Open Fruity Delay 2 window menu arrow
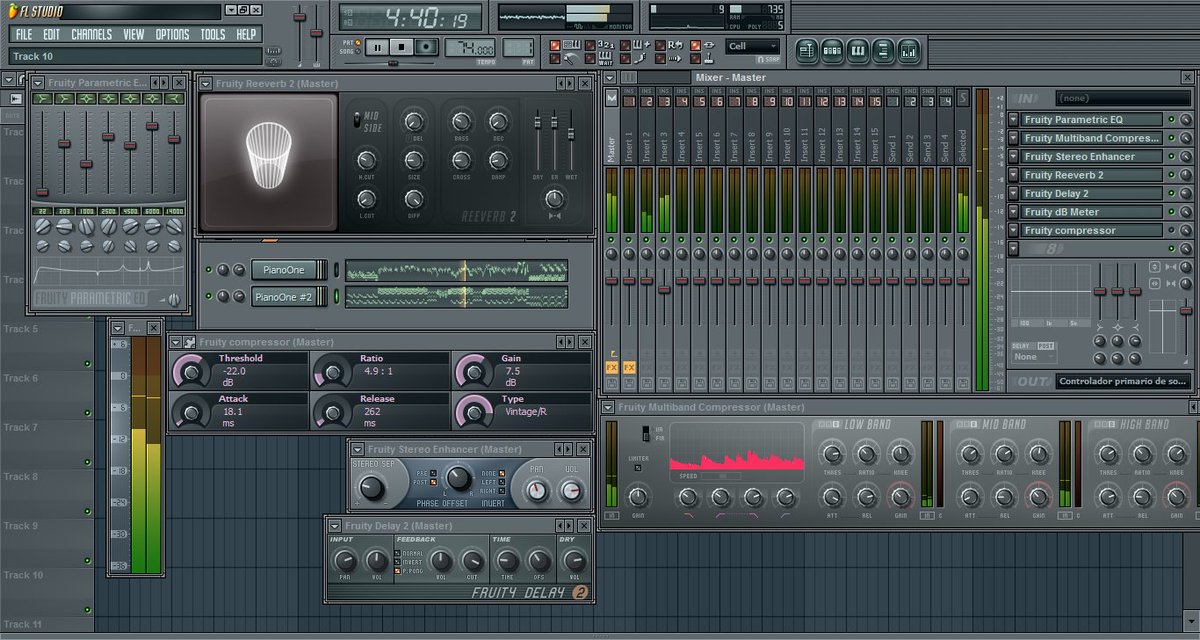 click(335, 526)
